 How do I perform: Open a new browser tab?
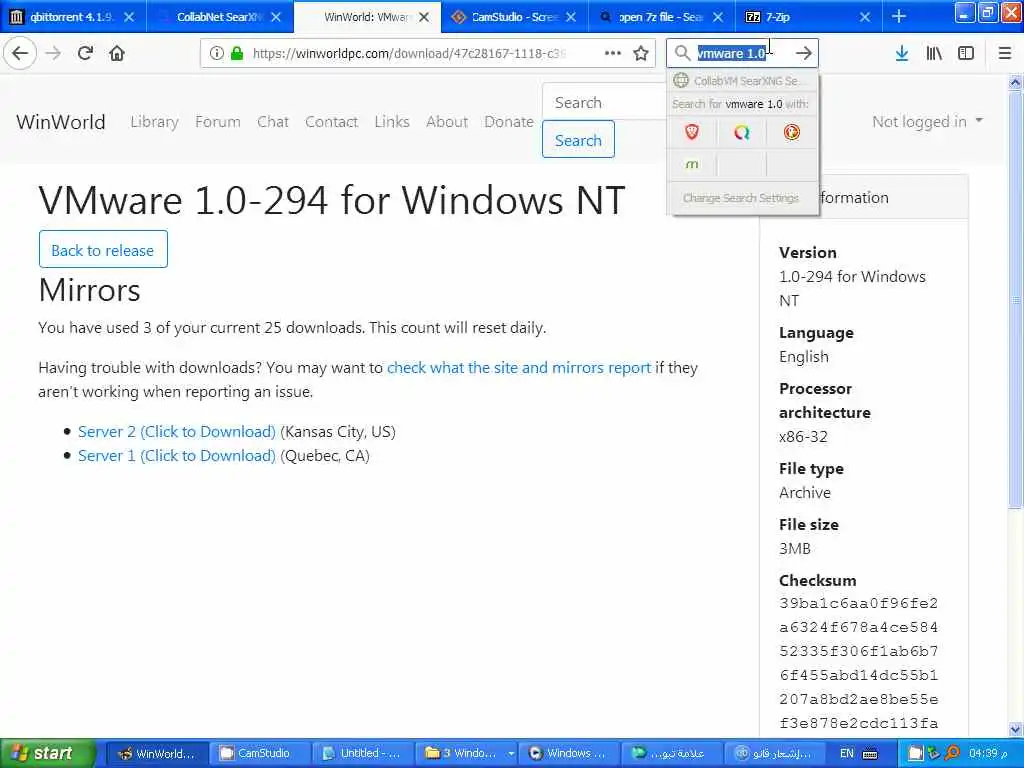[899, 16]
